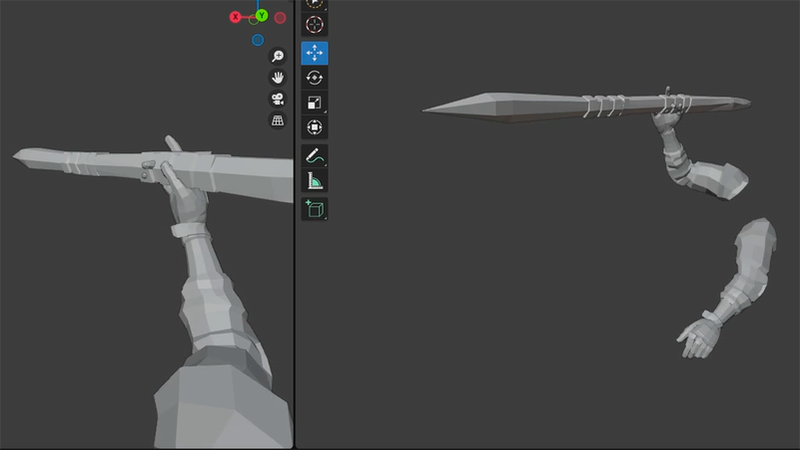The height and width of the screenshot is (450, 800).
Task: Select the 3D Cursor tool
Action: pyautogui.click(x=315, y=25)
